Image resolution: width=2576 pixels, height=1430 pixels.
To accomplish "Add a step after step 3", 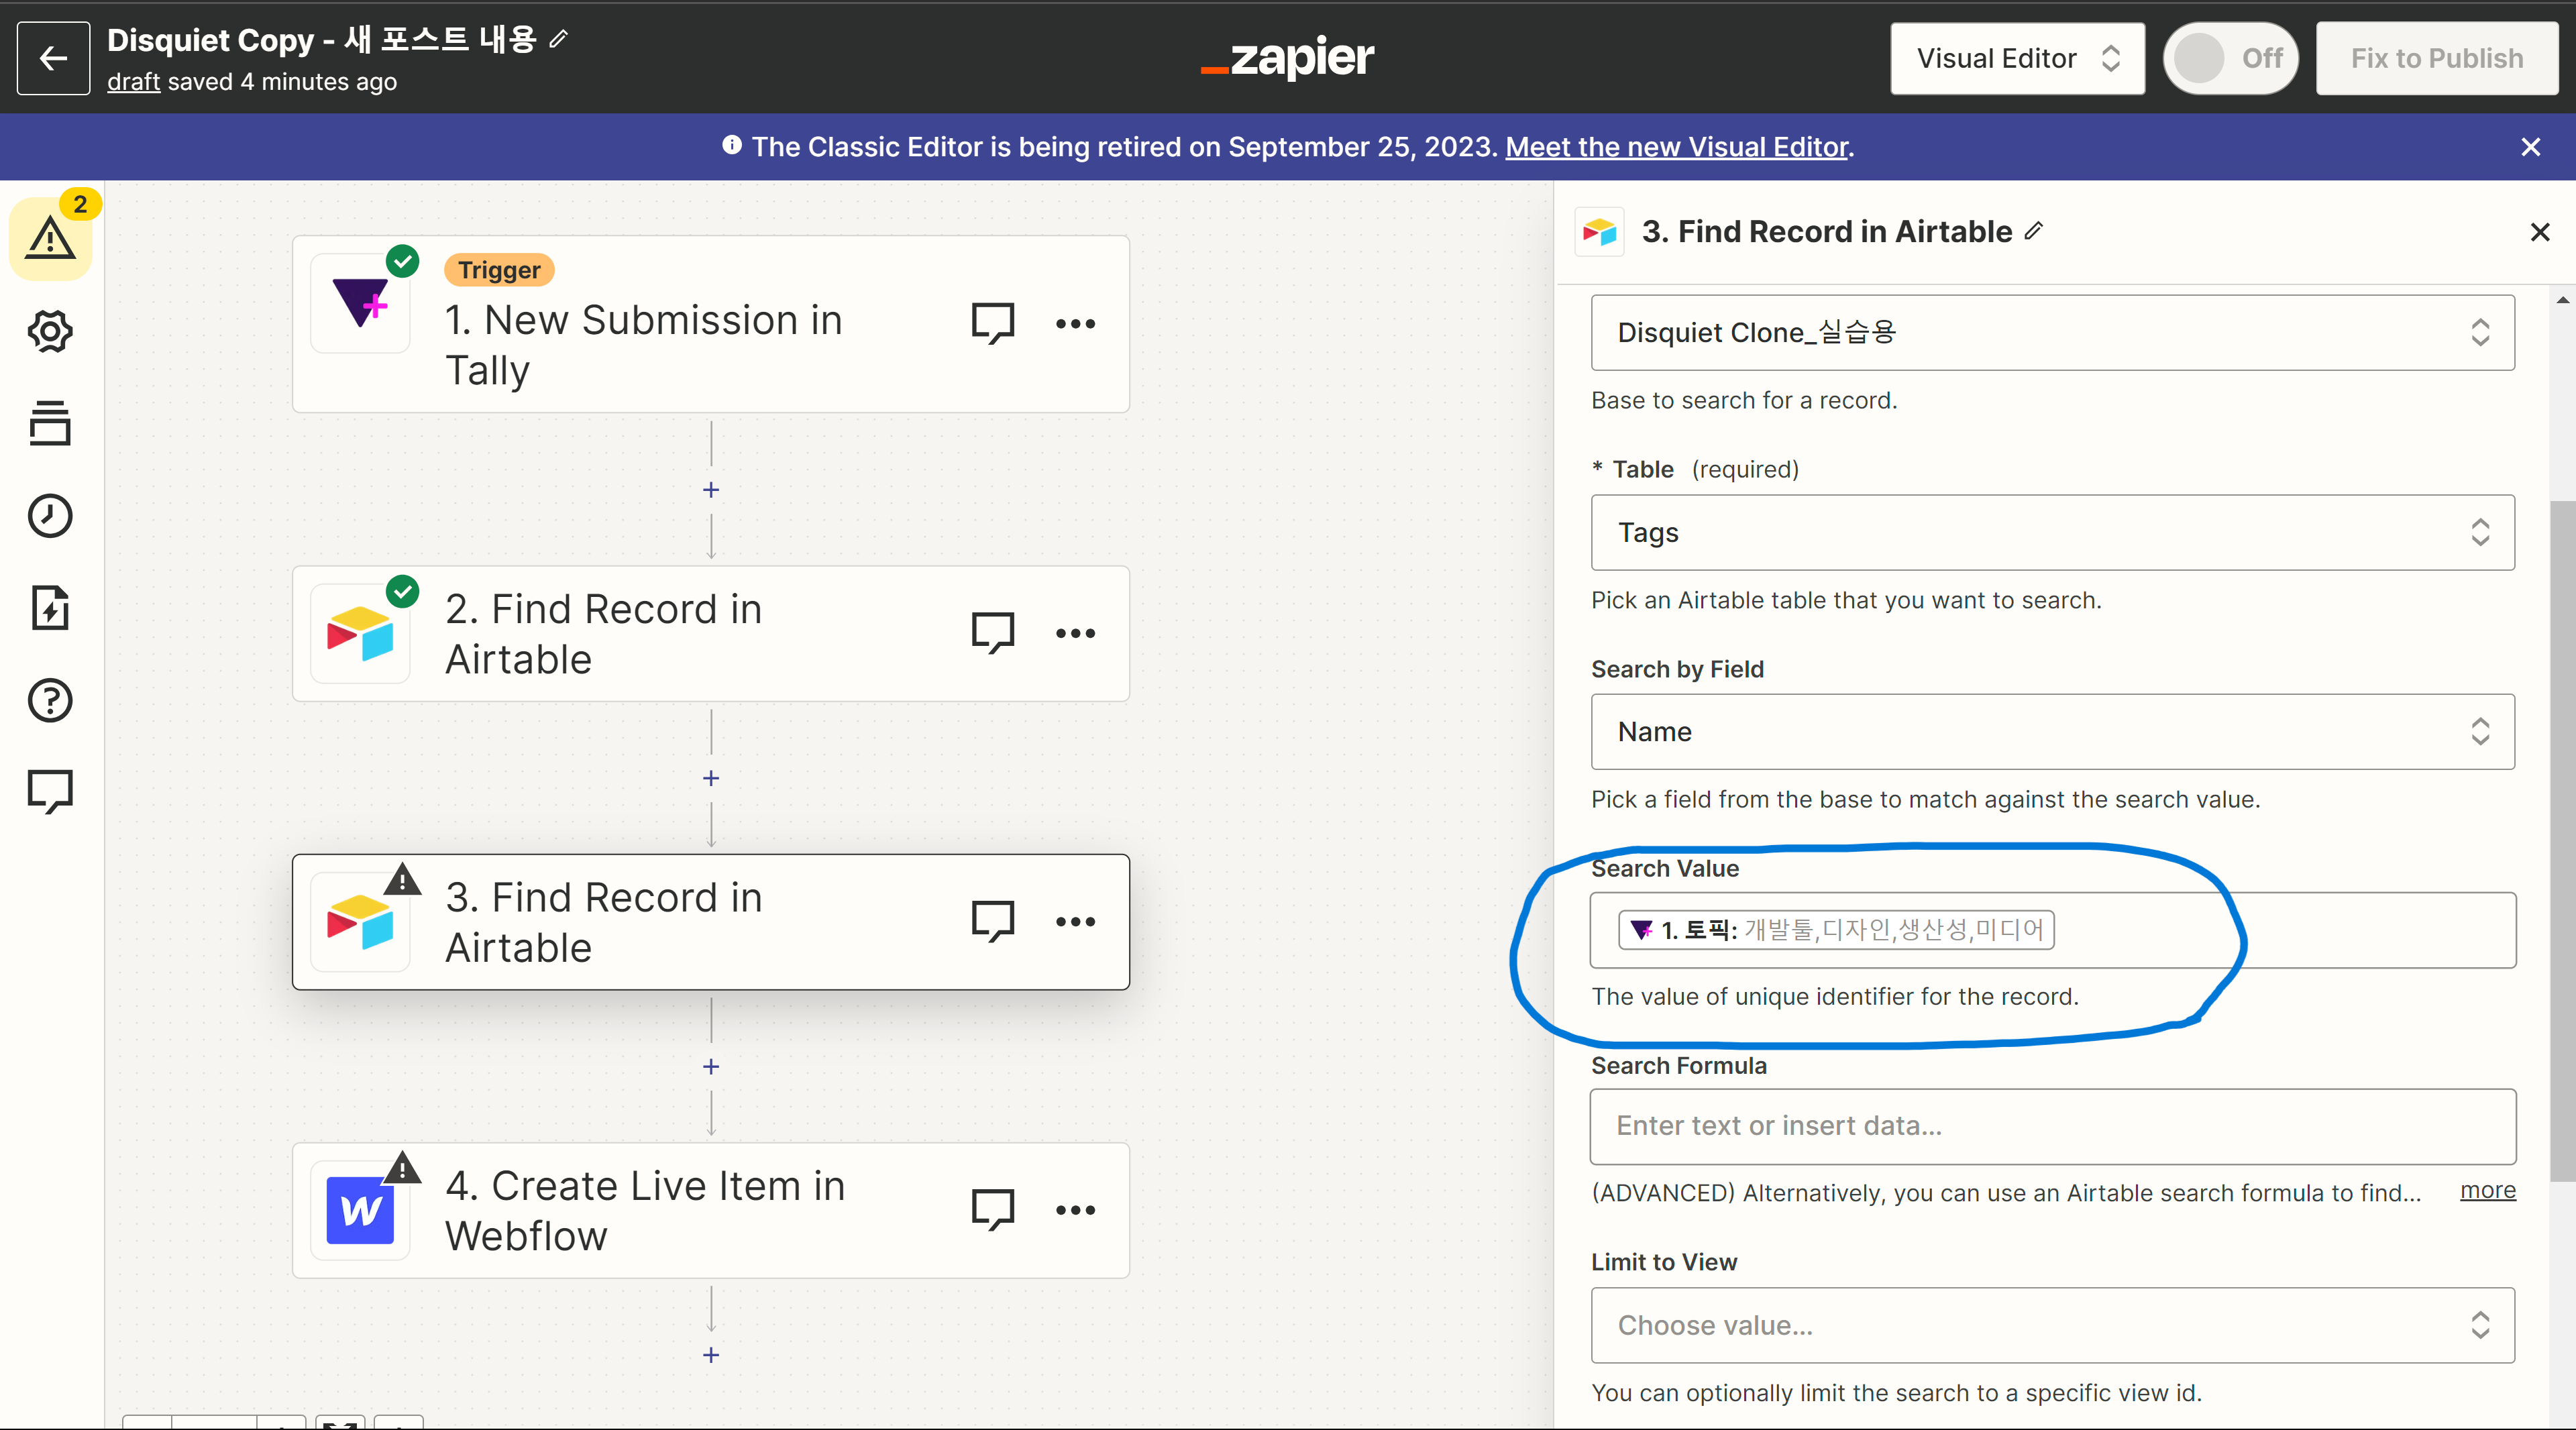I will pos(711,1067).
